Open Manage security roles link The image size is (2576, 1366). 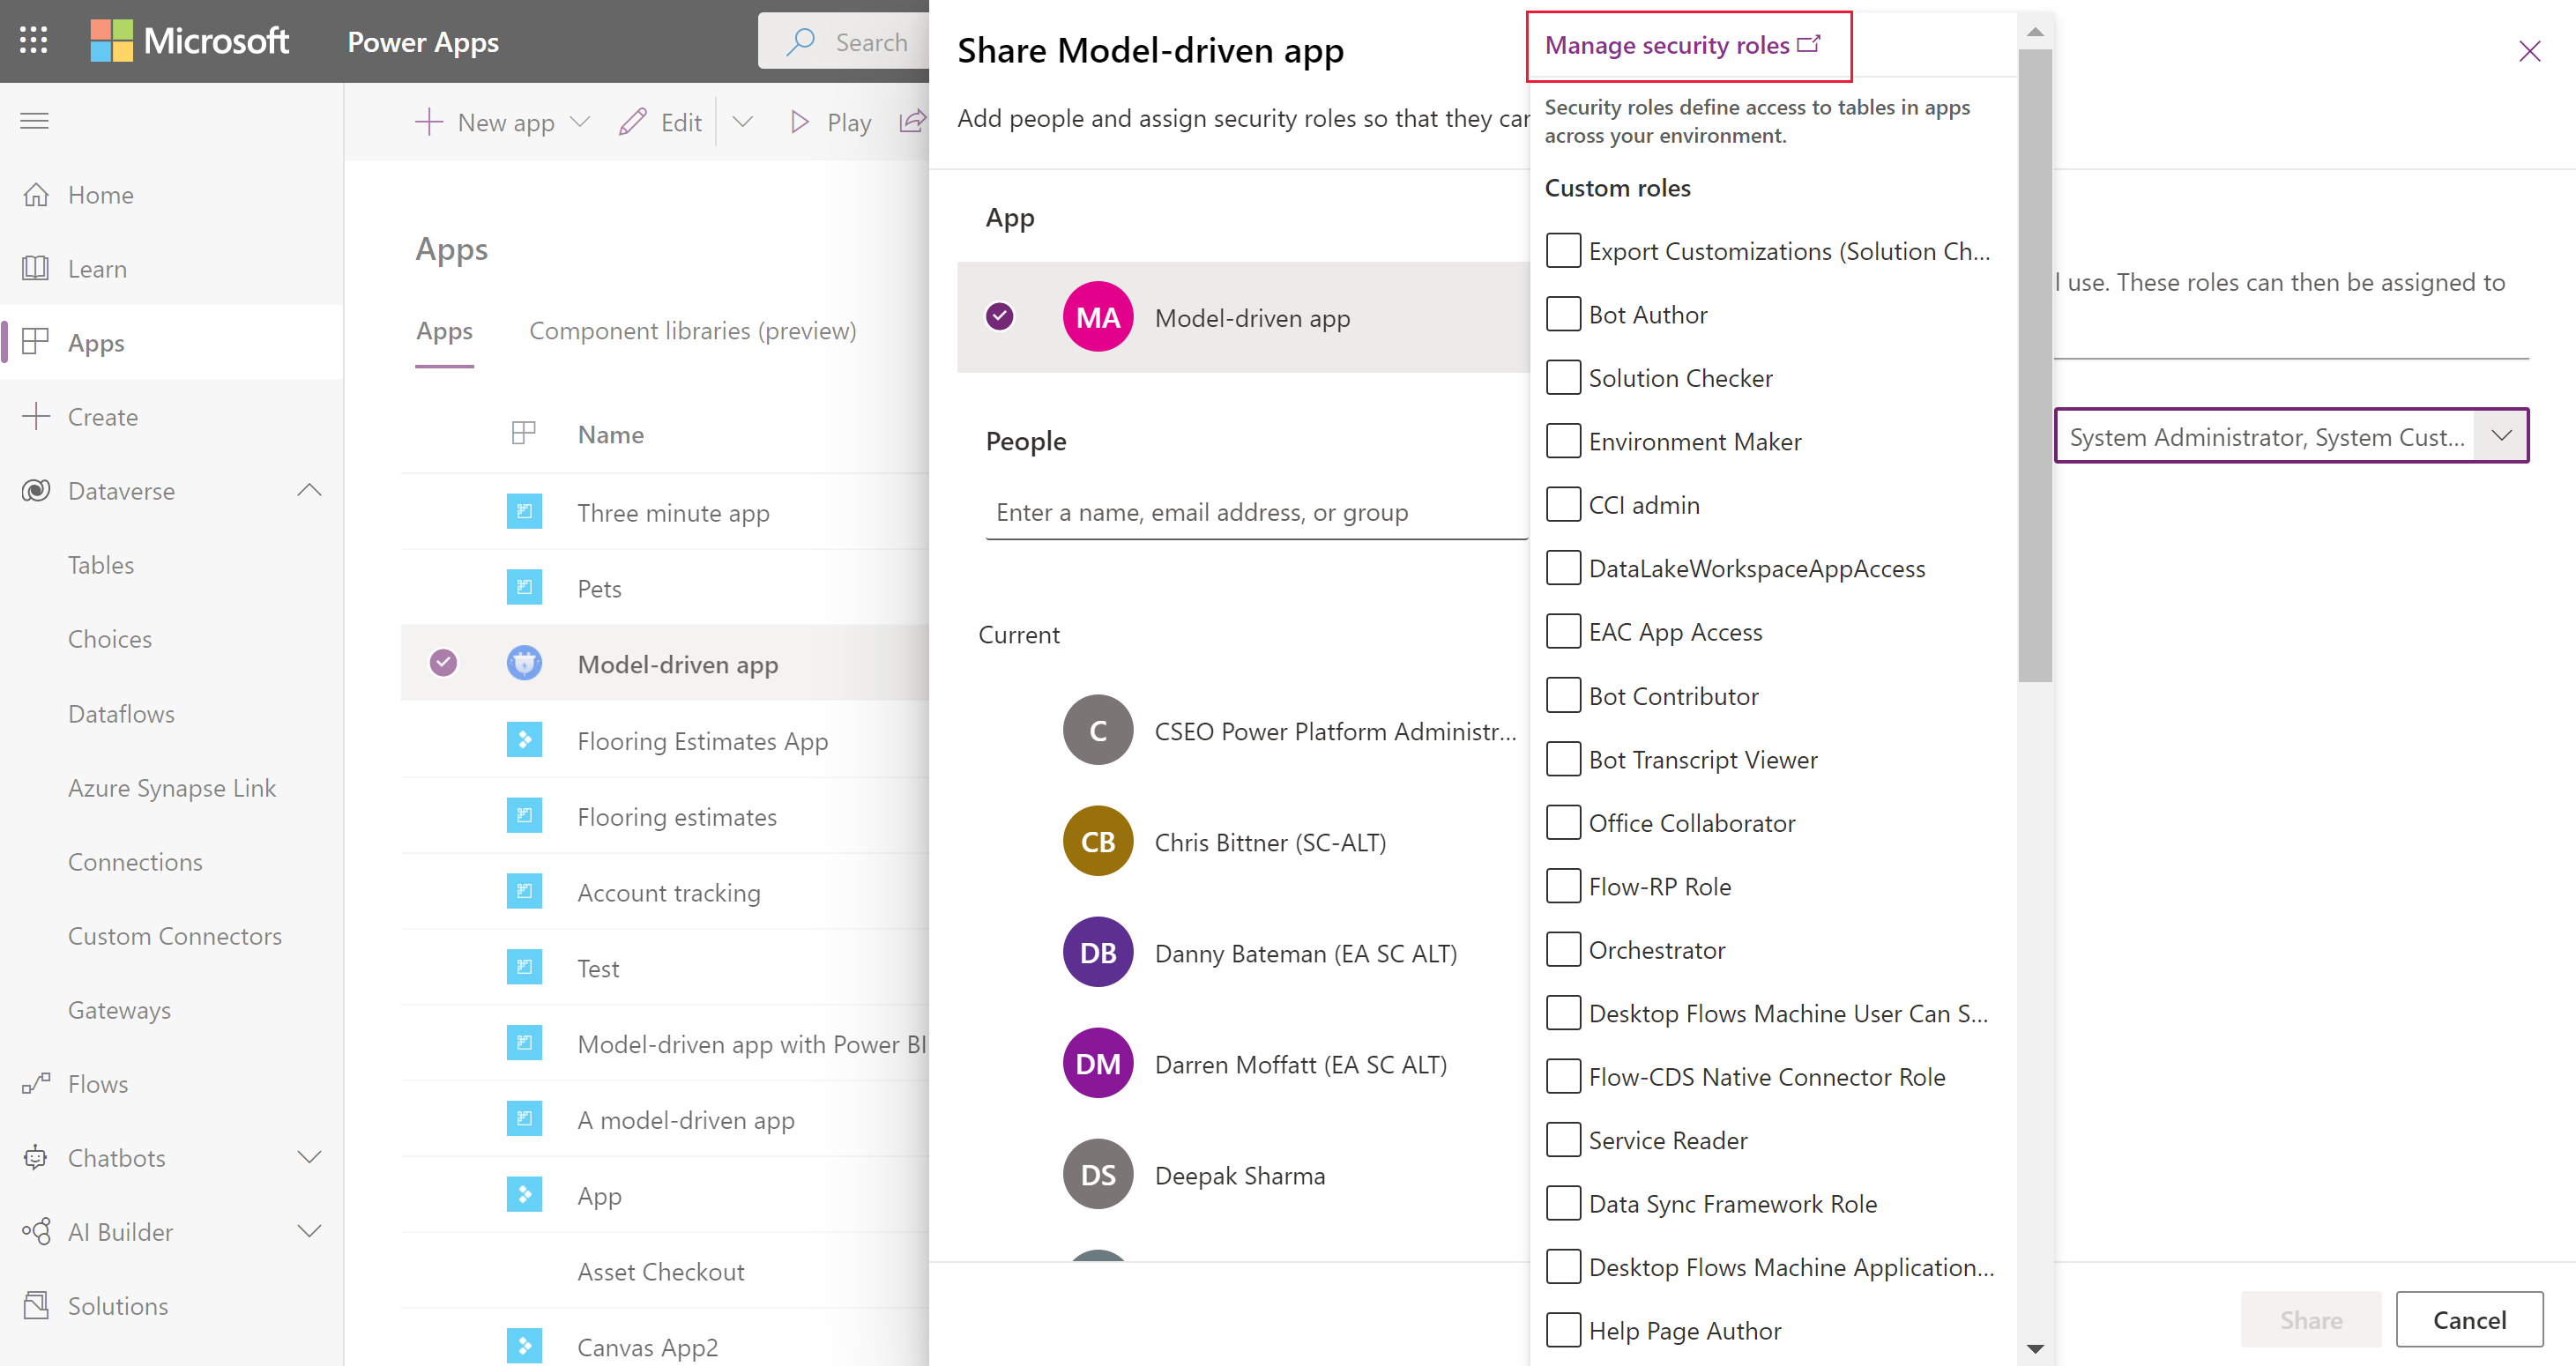pyautogui.click(x=1683, y=45)
